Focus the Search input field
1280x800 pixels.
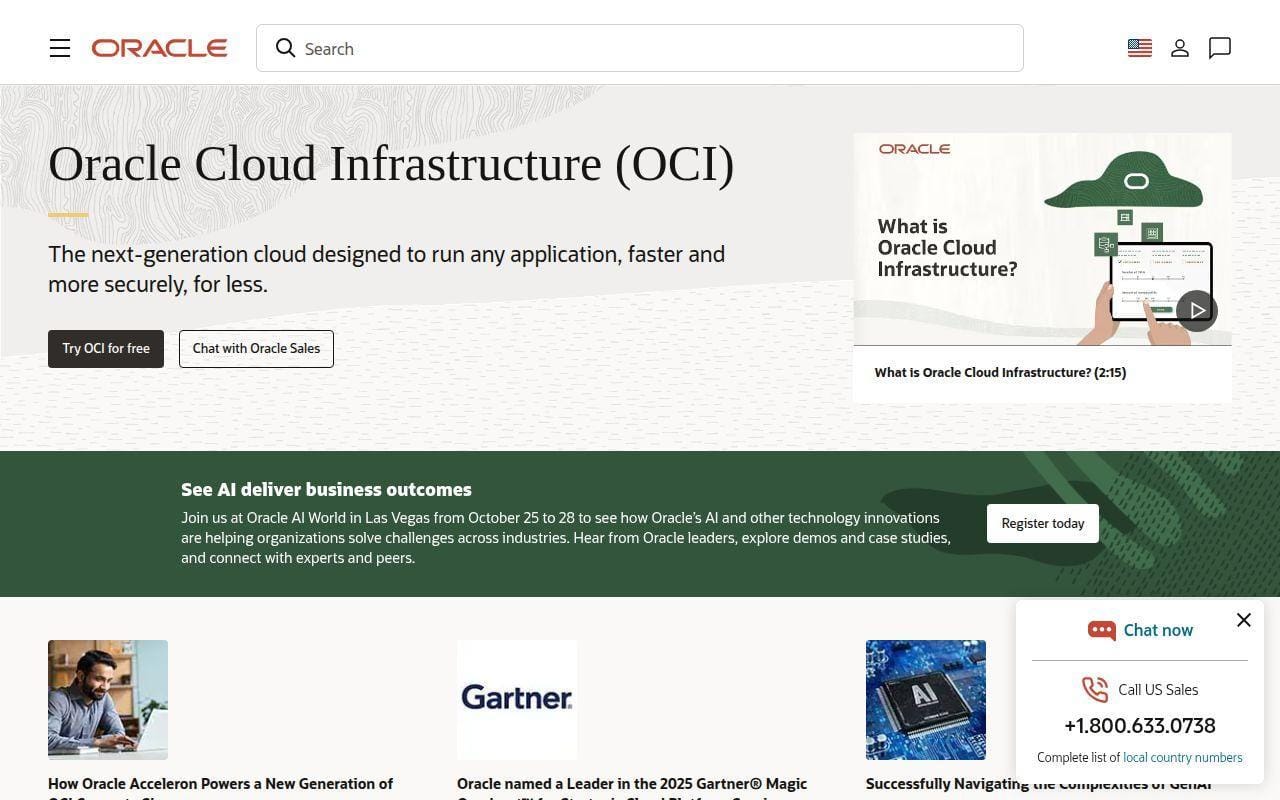click(640, 48)
